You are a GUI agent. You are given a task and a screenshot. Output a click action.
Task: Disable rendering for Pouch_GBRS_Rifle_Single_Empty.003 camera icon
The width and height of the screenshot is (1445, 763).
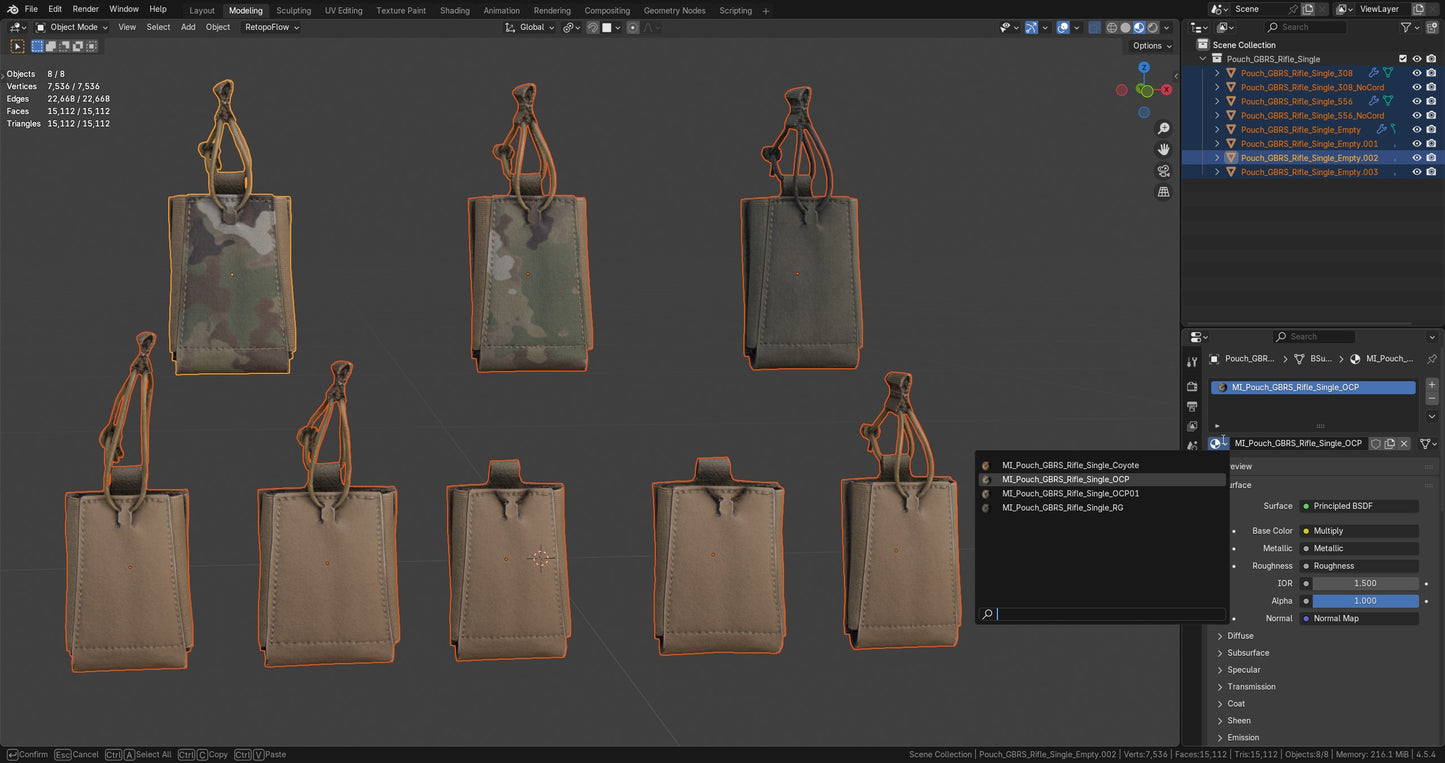click(1431, 172)
